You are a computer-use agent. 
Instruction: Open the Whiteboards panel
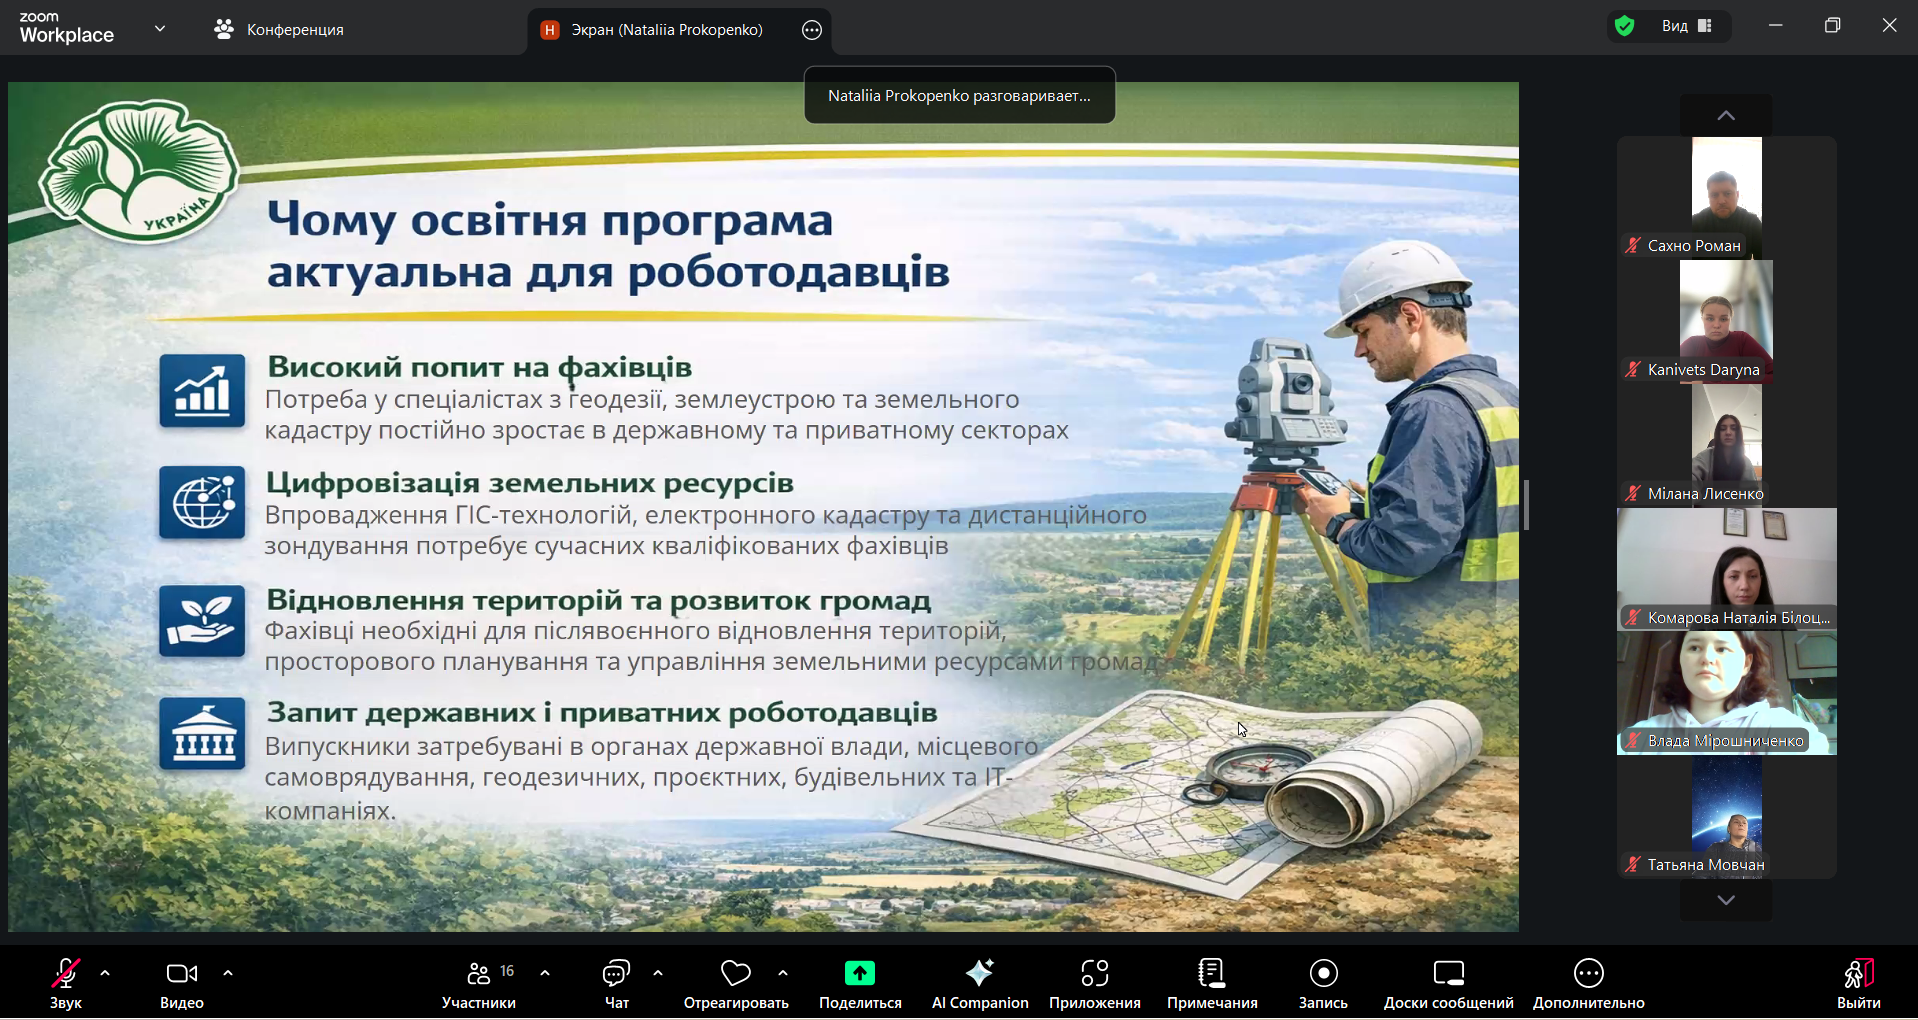(1448, 984)
